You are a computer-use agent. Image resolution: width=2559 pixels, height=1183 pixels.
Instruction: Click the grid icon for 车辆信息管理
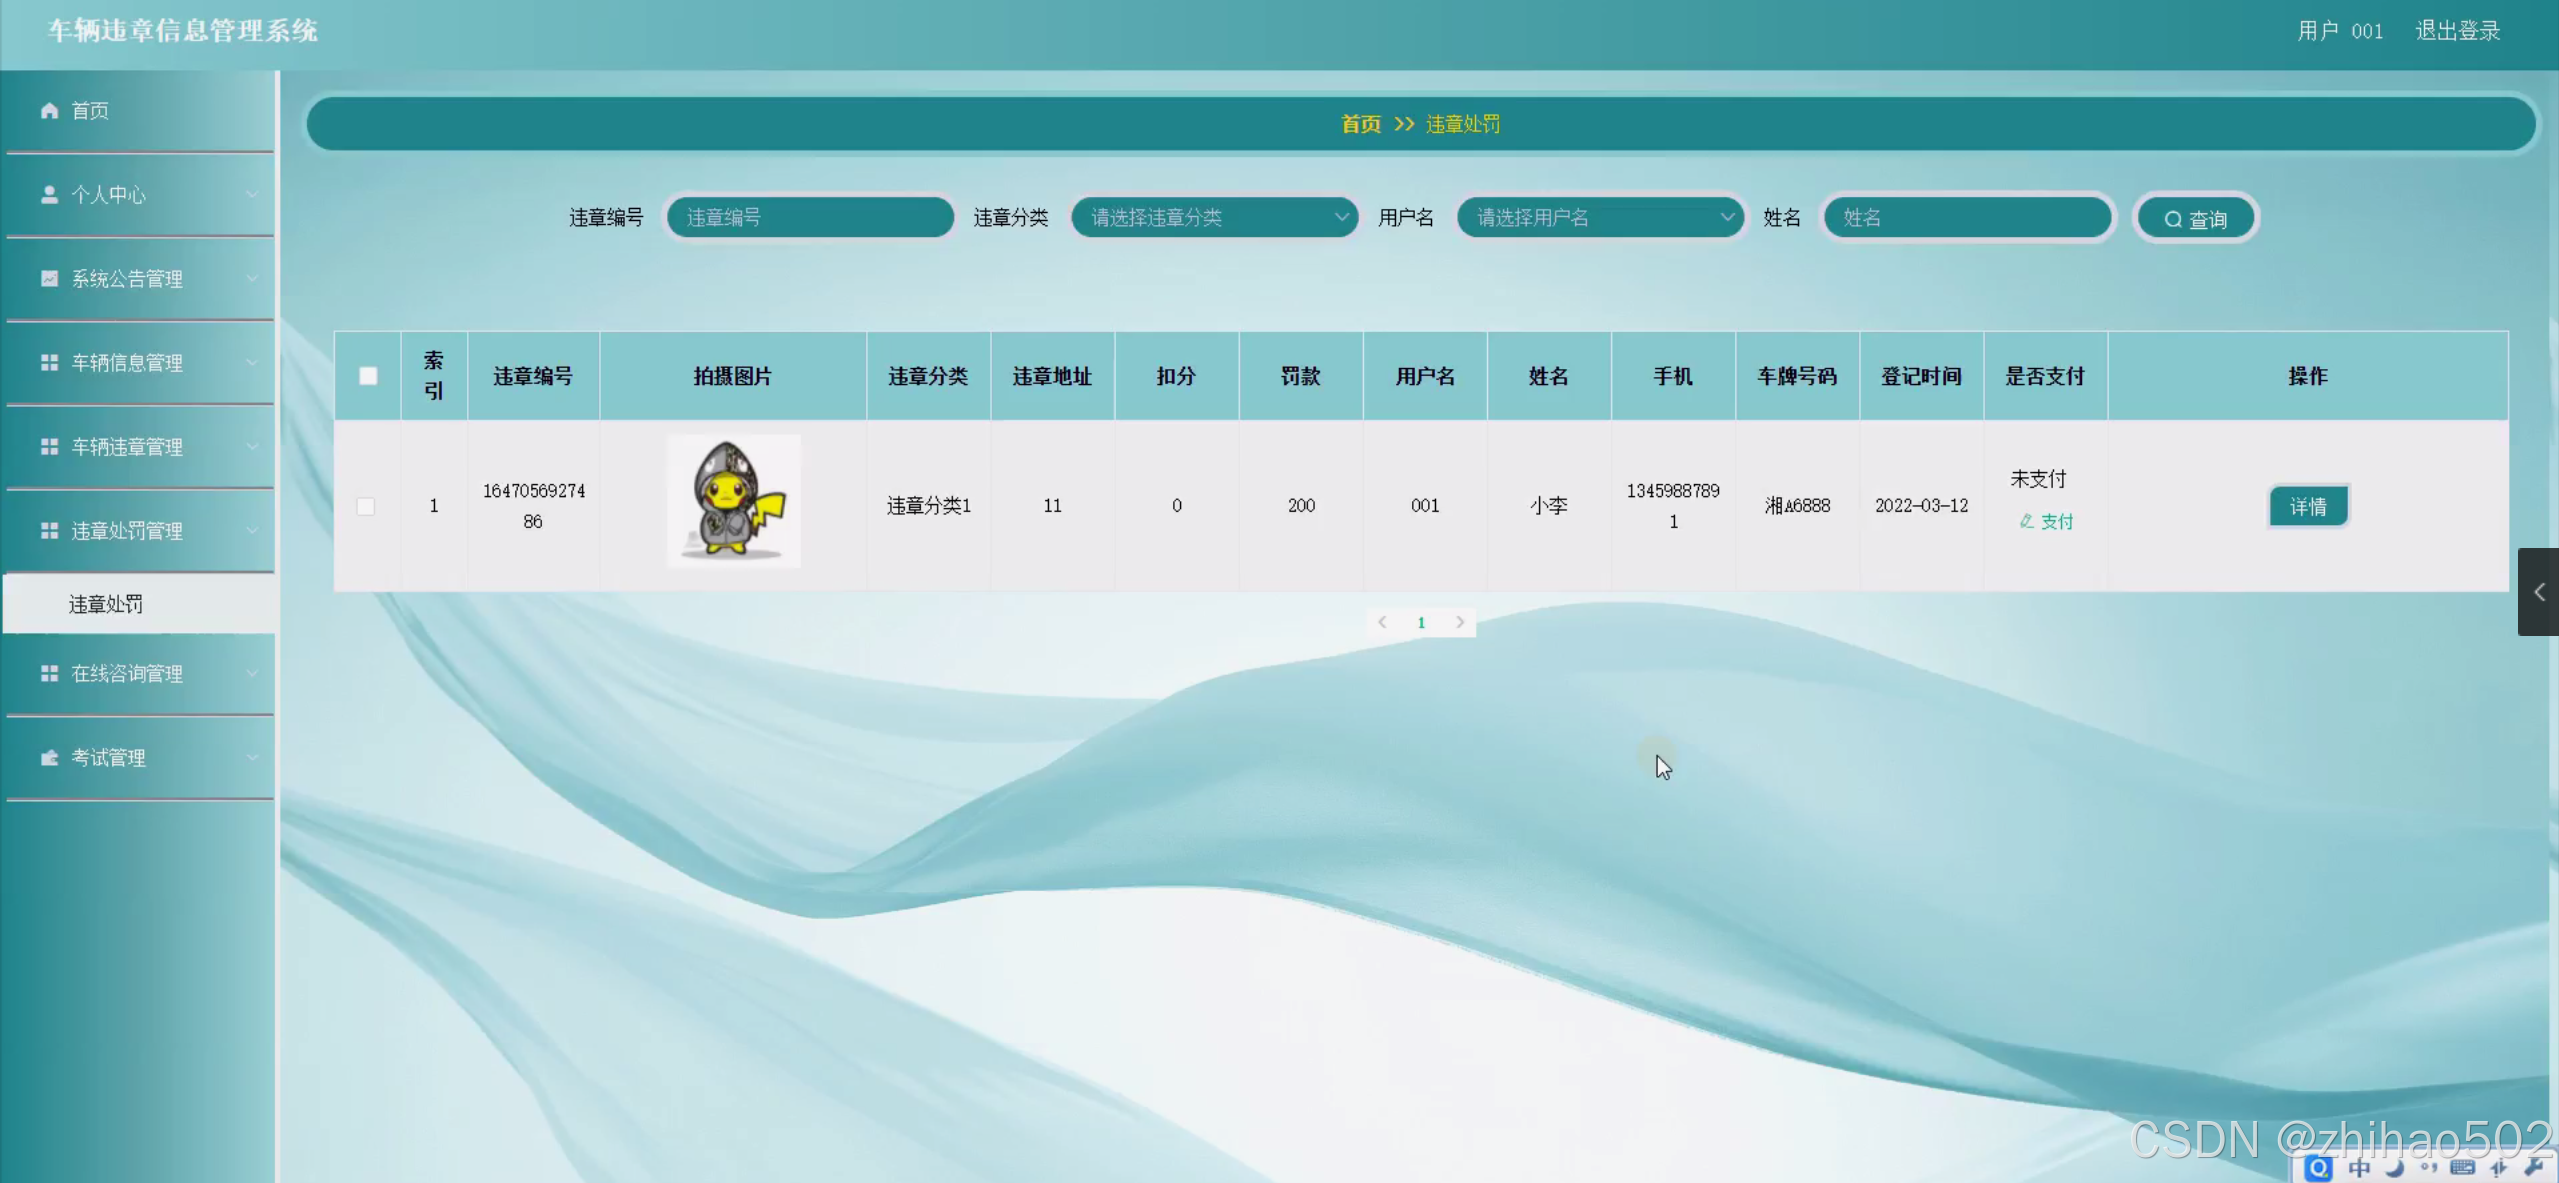pyautogui.click(x=49, y=362)
